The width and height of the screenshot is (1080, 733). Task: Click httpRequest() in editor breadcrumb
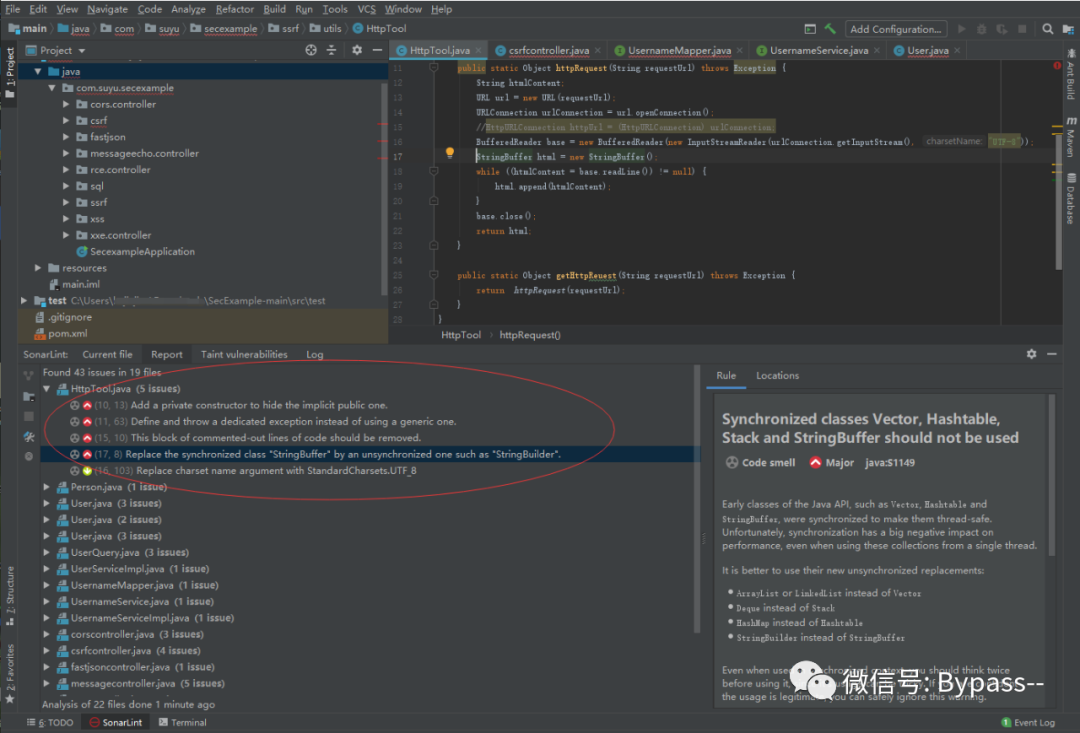530,335
